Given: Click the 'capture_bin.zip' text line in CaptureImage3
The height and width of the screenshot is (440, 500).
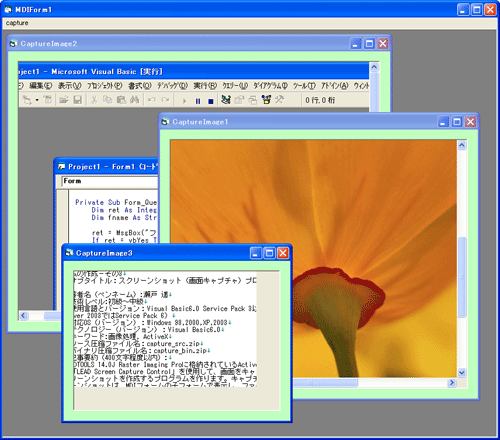Looking at the screenshot, I should (142, 351).
